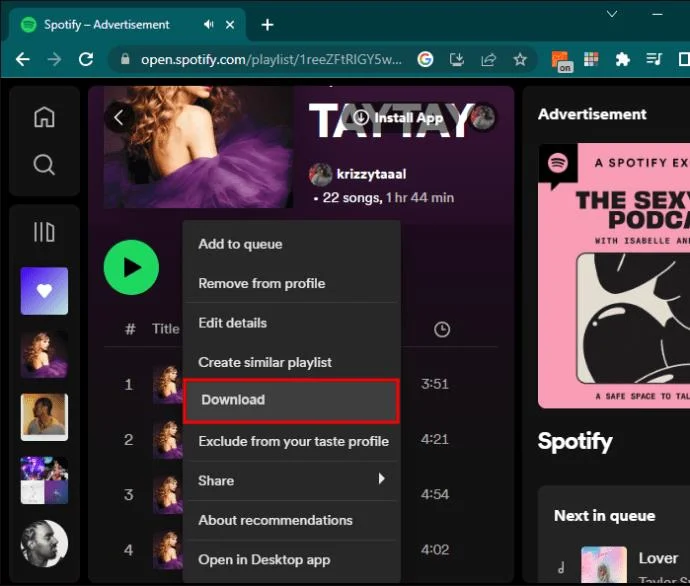Click the Title column header
The width and height of the screenshot is (690, 586).
(166, 329)
